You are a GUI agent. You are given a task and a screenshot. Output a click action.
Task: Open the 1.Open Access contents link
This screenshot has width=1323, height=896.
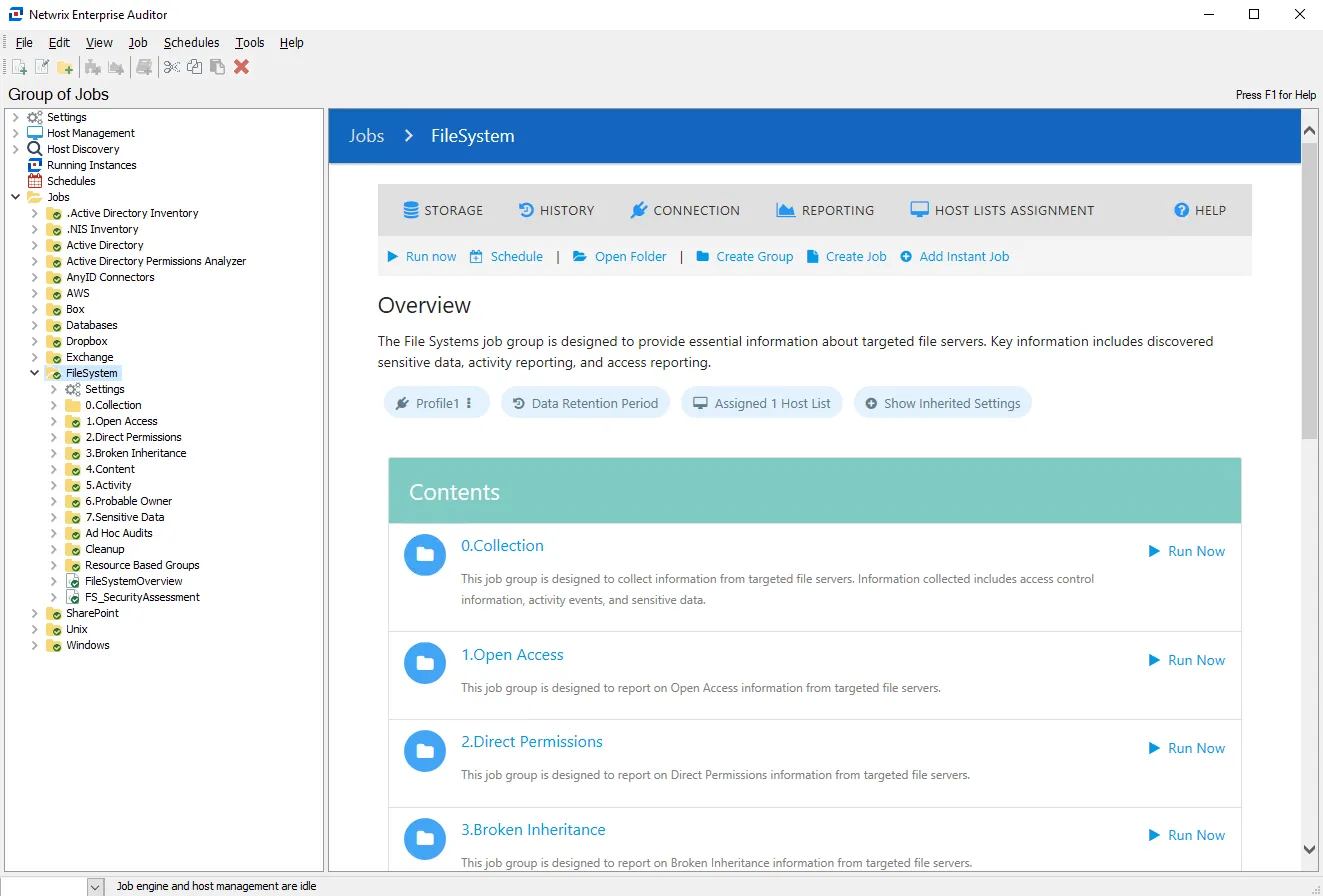512,655
